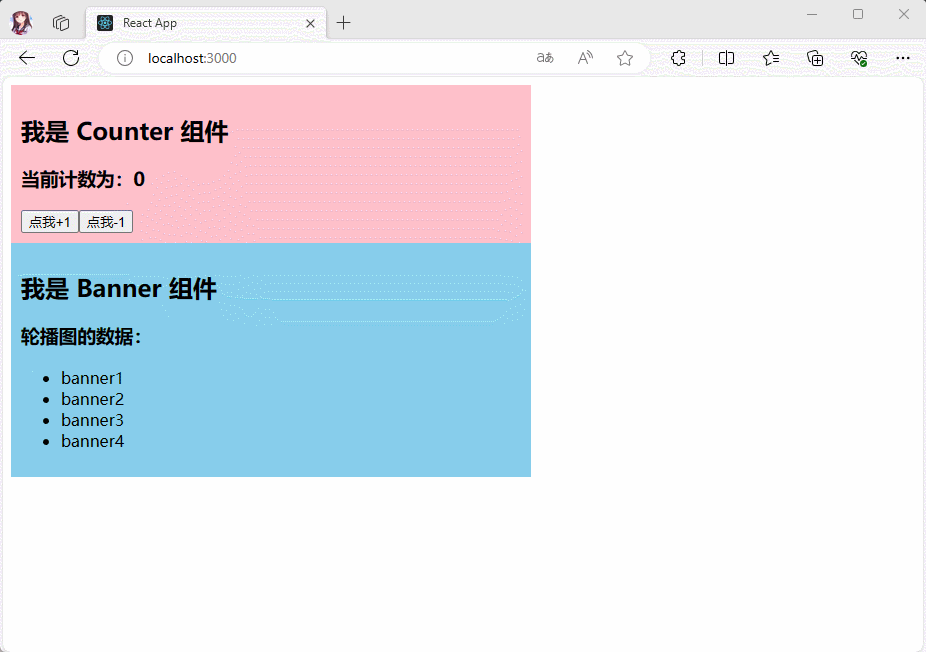Open read aloud icon in address bar
The image size is (926, 652).
[585, 58]
